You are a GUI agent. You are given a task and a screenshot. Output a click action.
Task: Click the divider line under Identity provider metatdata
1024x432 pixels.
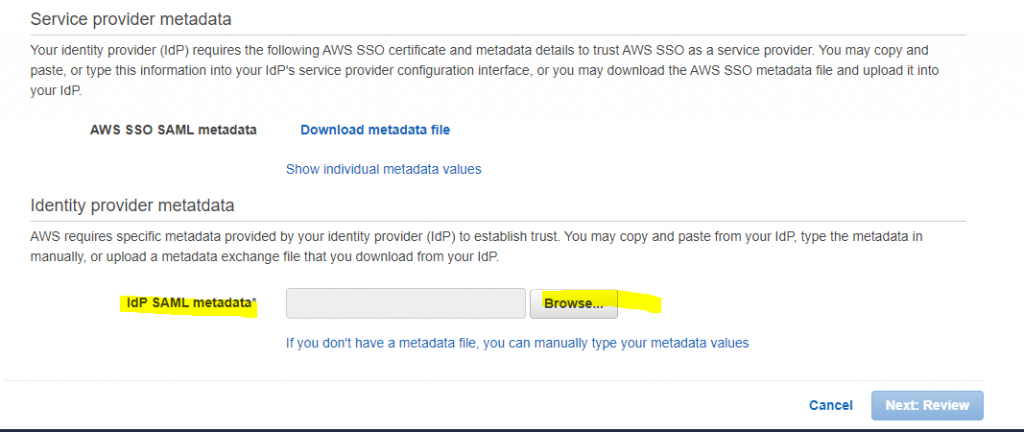coord(498,221)
